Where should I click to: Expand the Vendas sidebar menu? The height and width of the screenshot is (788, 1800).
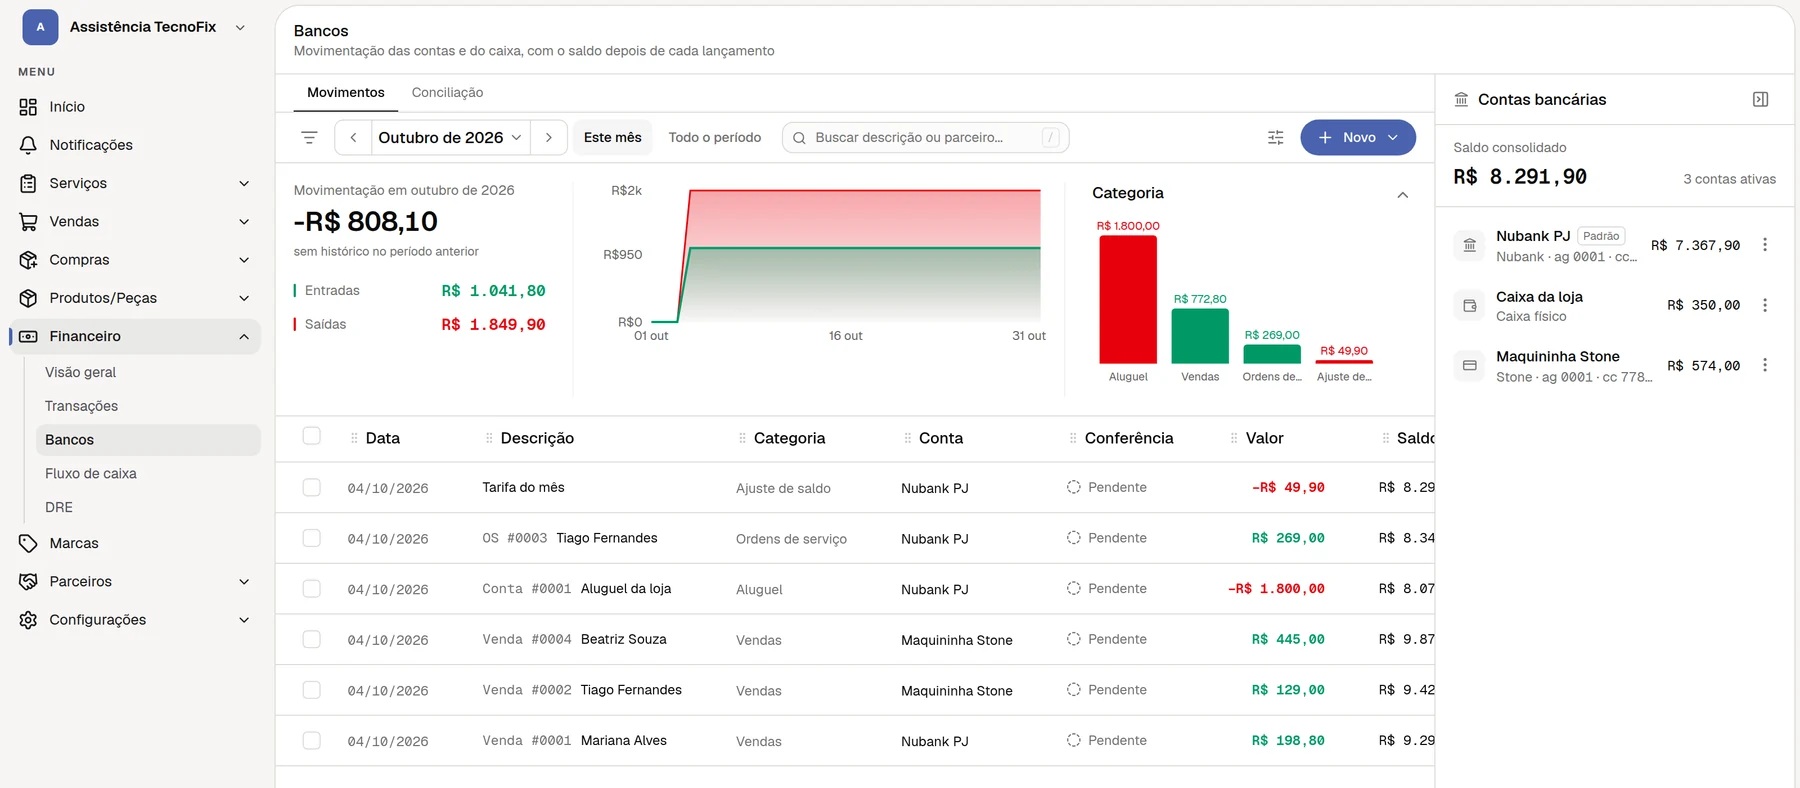(135, 221)
